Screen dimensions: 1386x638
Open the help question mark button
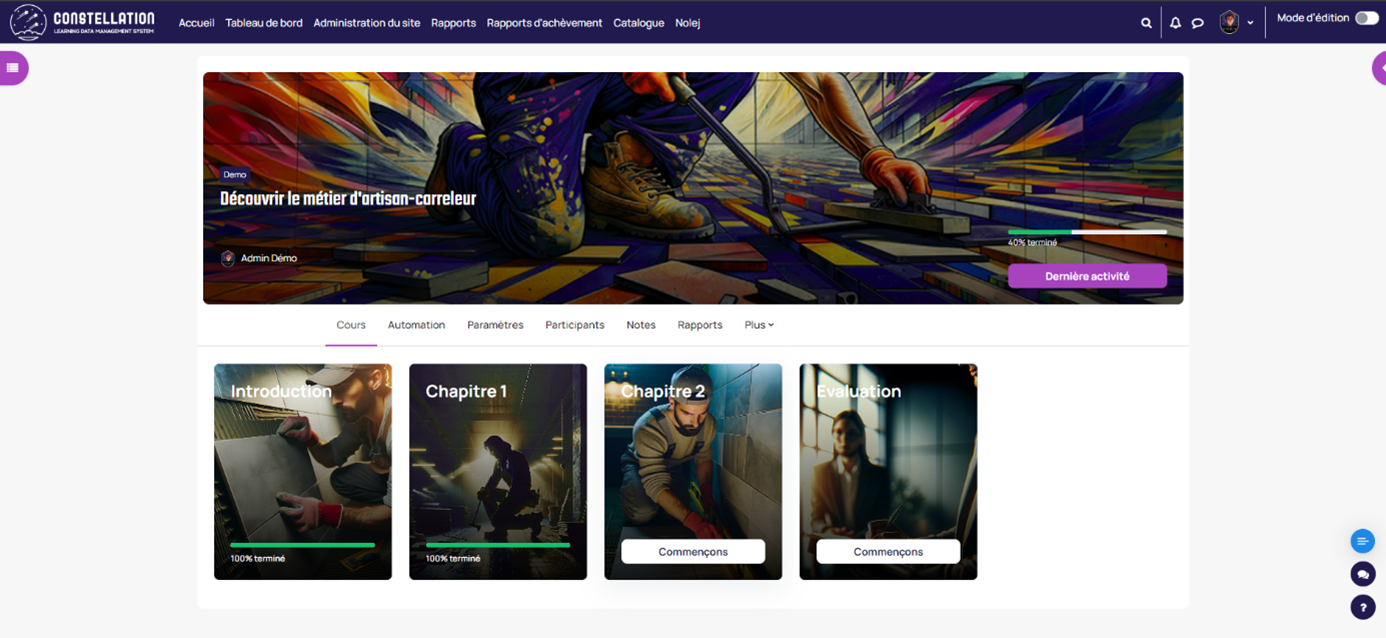[x=1362, y=606]
